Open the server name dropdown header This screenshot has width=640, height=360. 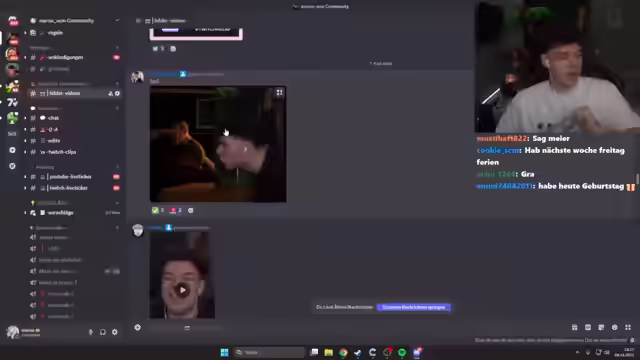75,20
